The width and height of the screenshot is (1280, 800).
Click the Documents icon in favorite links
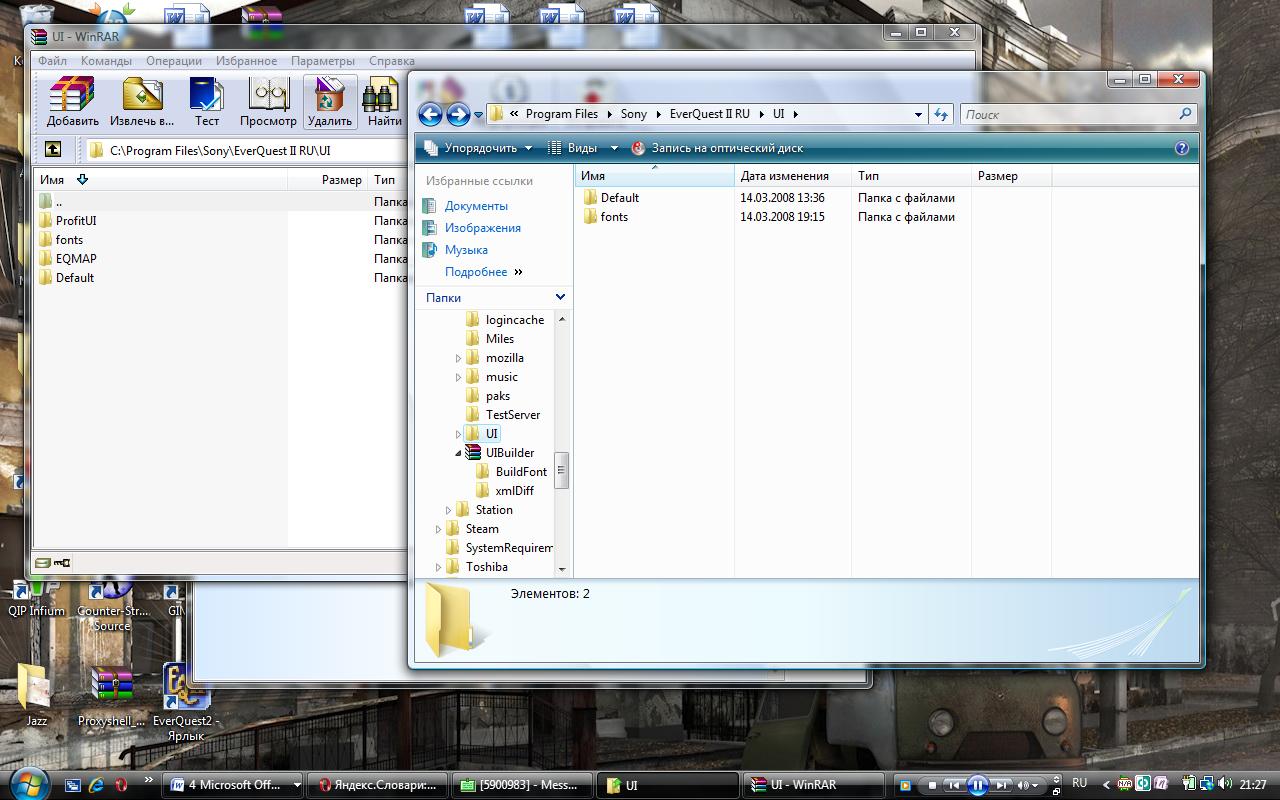[430, 206]
